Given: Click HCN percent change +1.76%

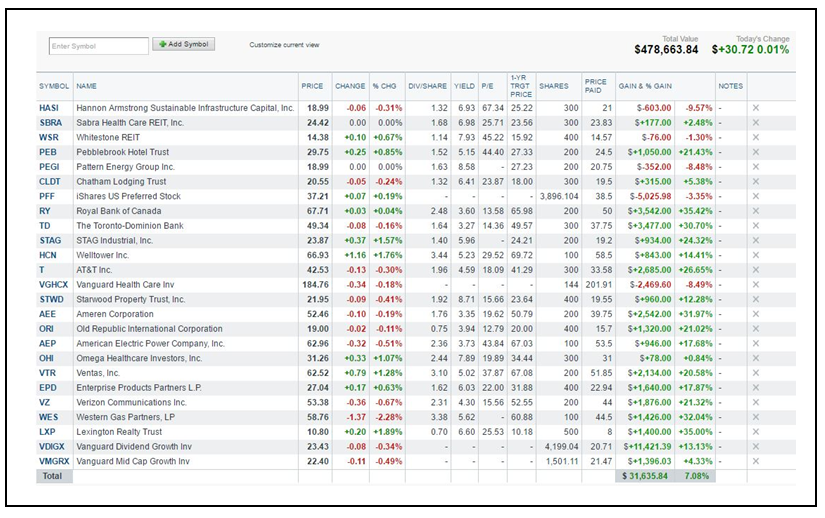Looking at the screenshot, I should 387,255.
